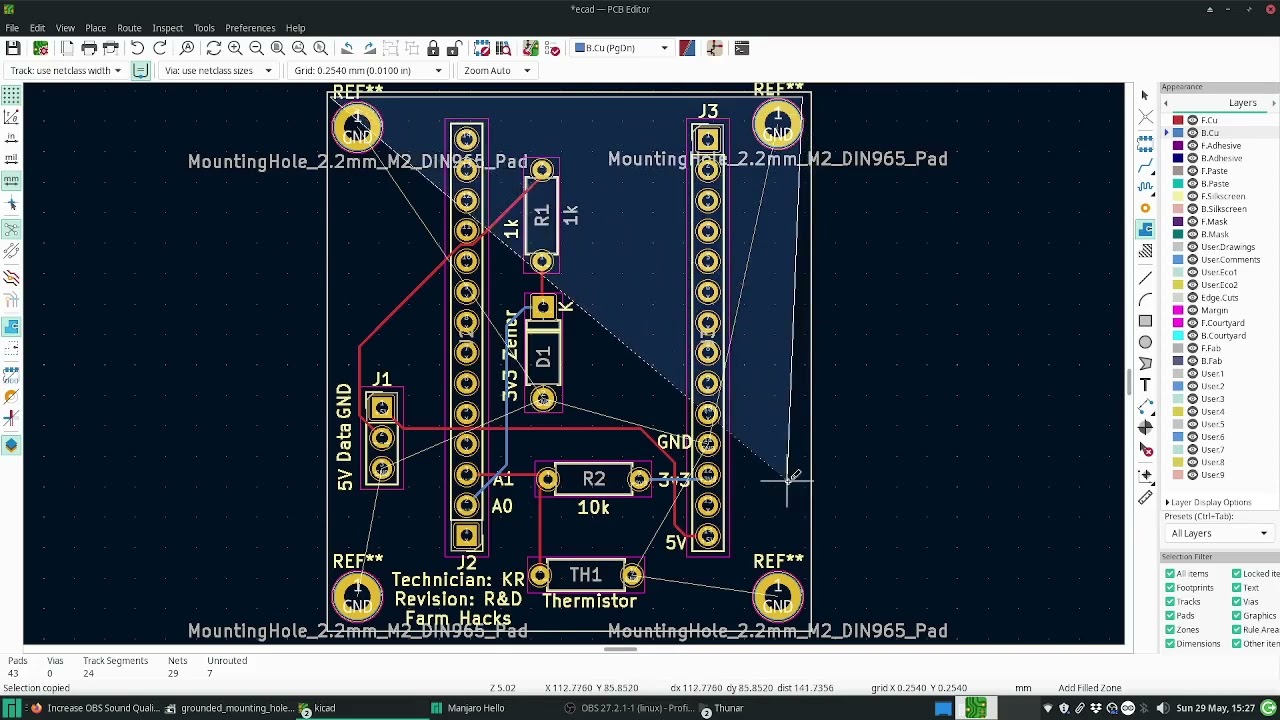Select the Draw Rectangle tool
This screenshot has width=1280, height=720.
point(1145,321)
